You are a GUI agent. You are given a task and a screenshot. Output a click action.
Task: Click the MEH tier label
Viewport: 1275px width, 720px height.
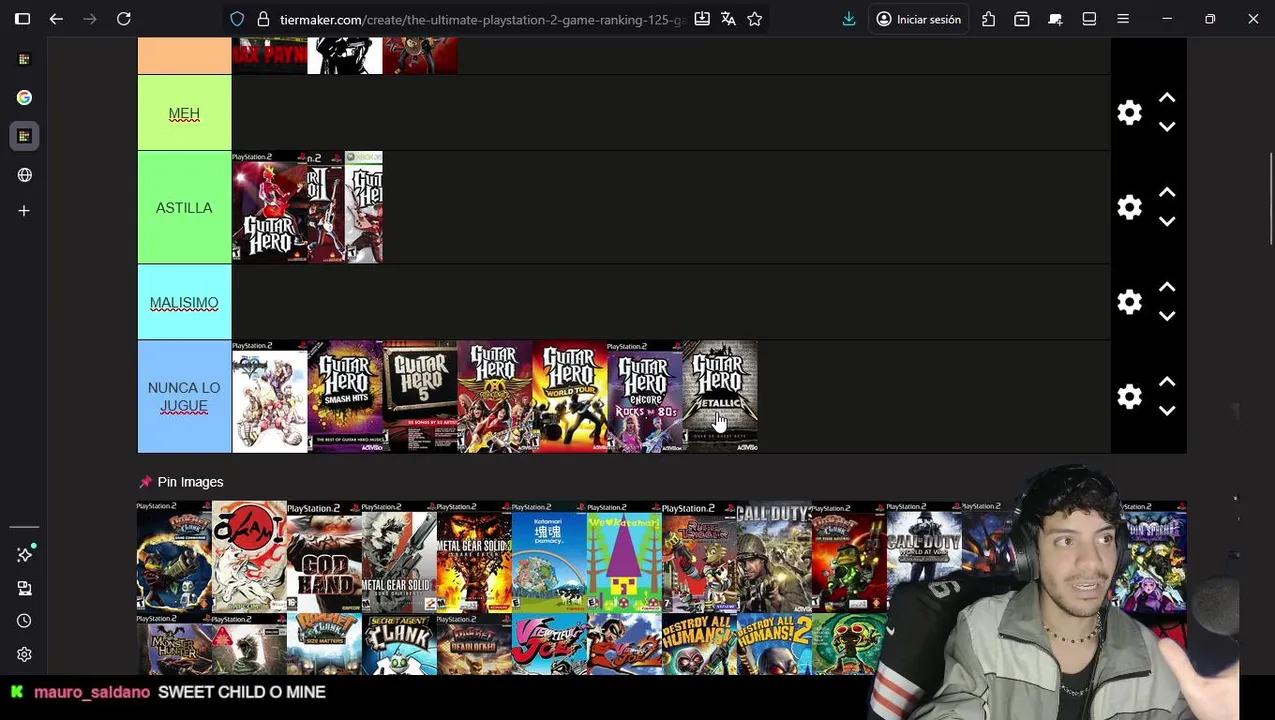tap(184, 113)
